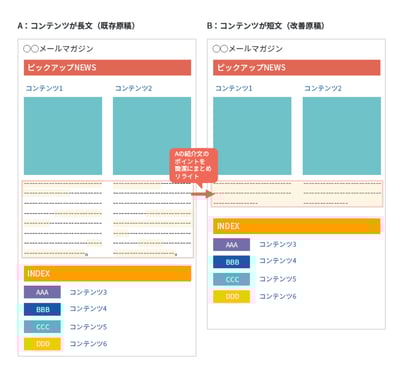This screenshot has width=400, height=371.
Task: Open コンテンツ3 link in layout A
Action: point(88,292)
